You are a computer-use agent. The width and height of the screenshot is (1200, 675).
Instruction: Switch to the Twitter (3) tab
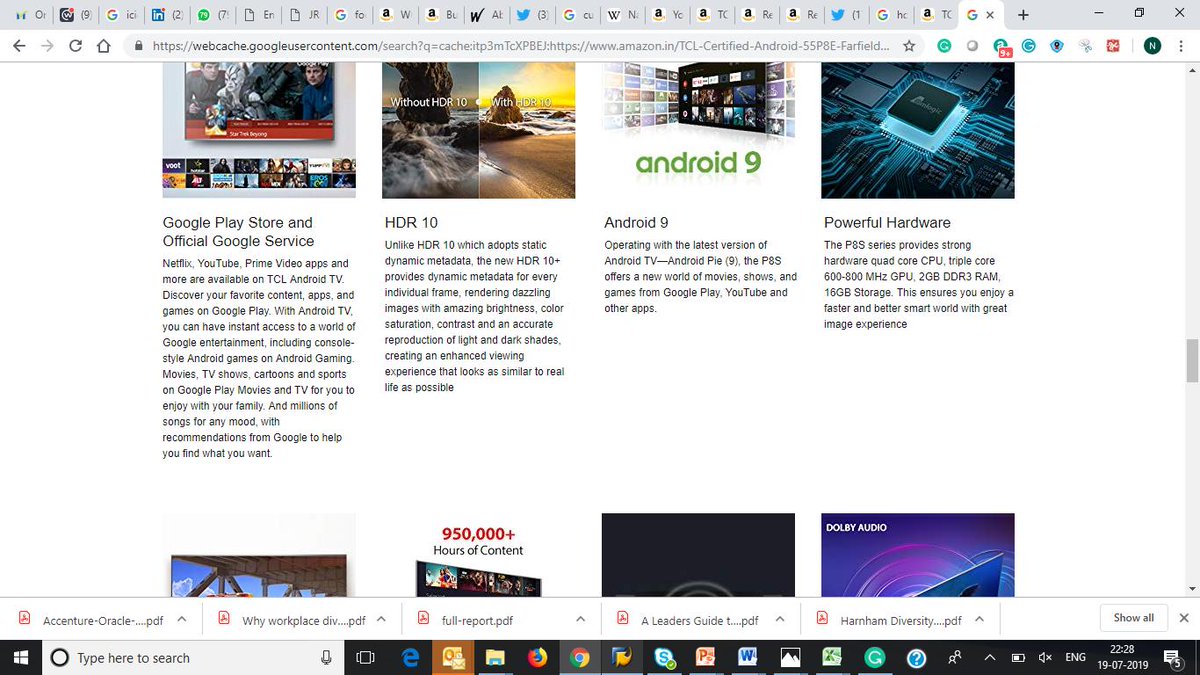pyautogui.click(x=534, y=15)
